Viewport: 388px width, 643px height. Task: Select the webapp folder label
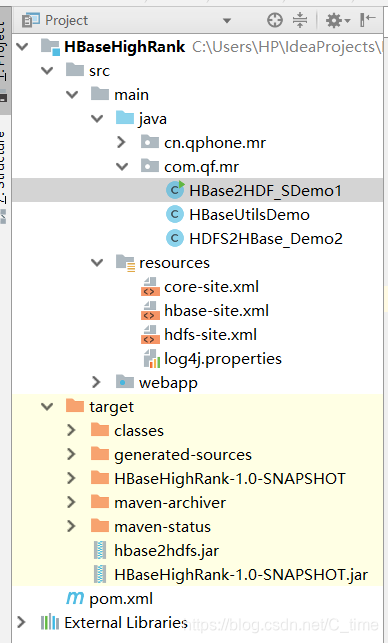coord(168,383)
